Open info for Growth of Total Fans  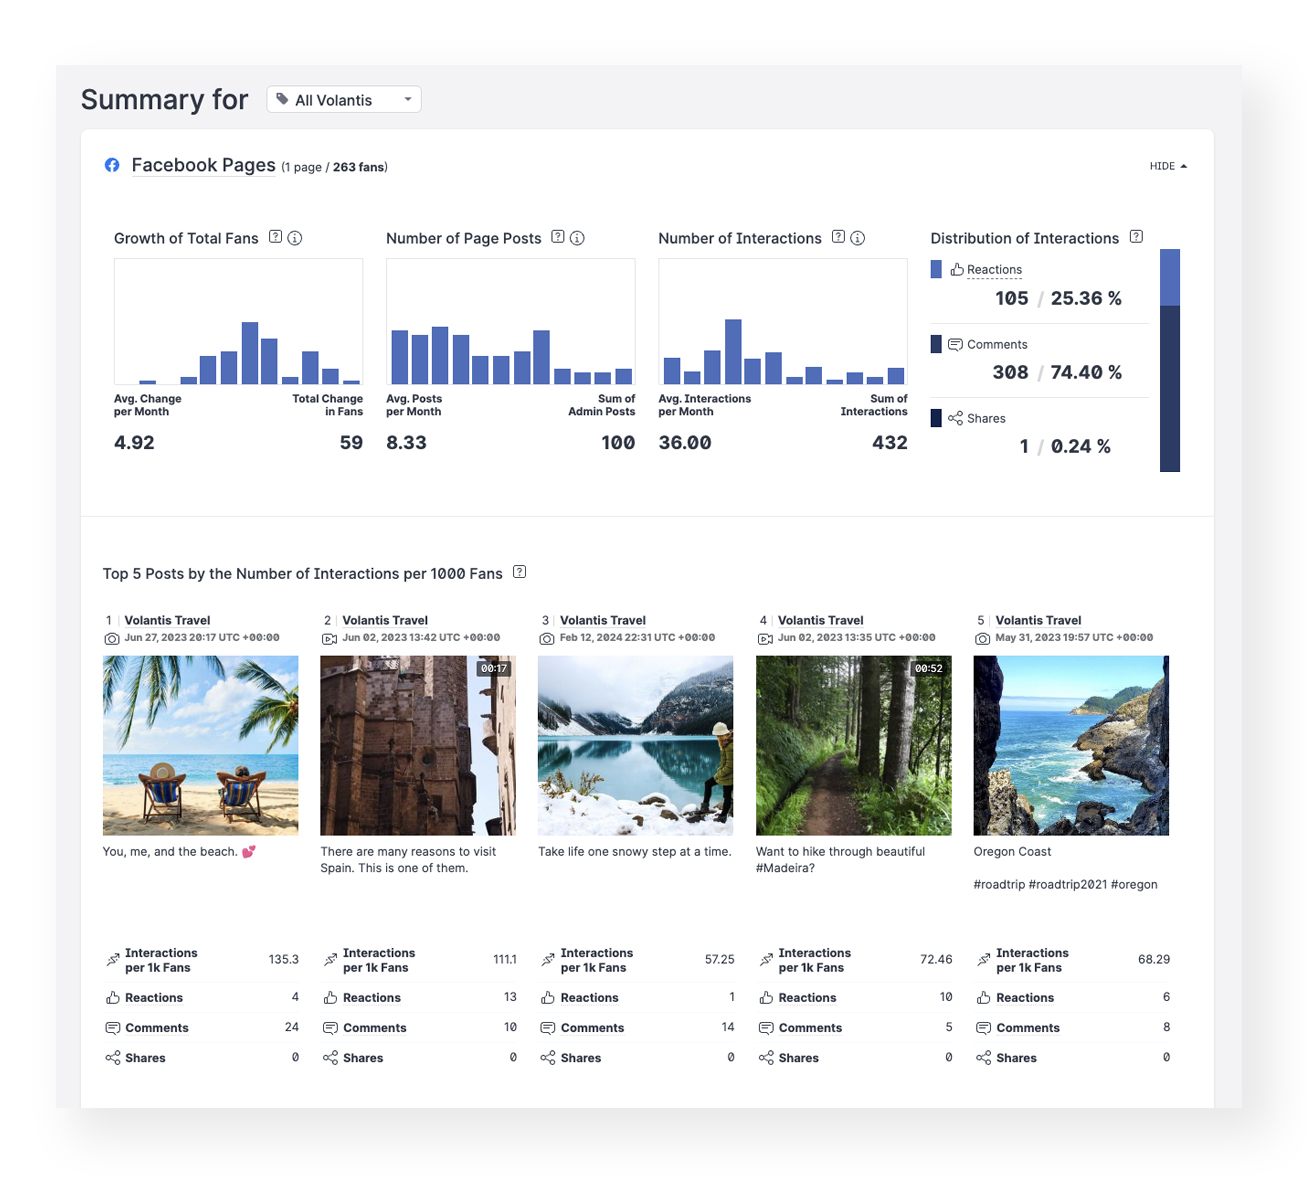click(x=295, y=238)
